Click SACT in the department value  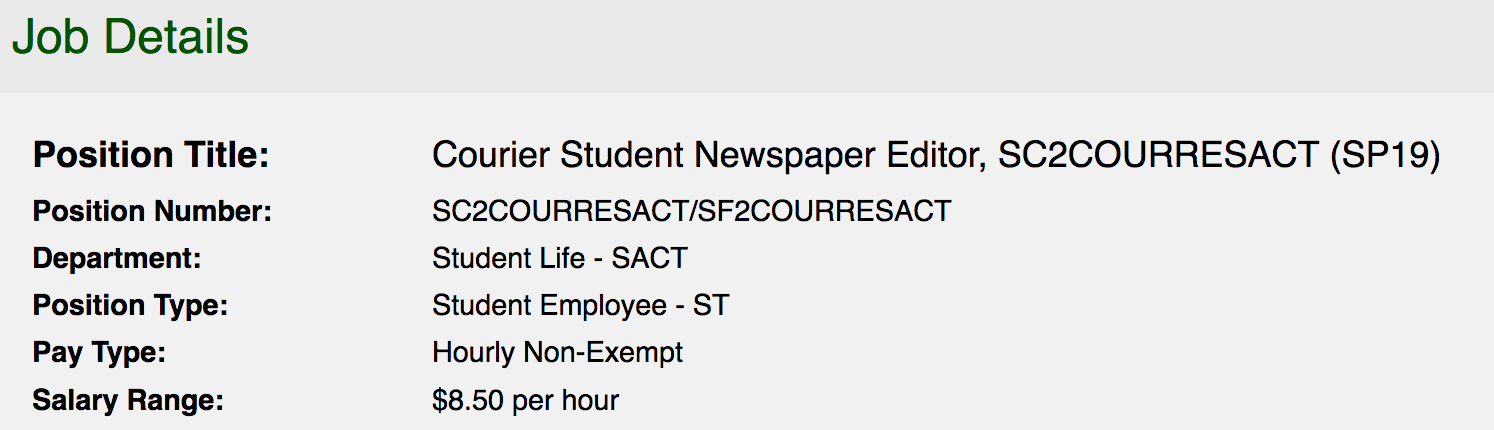(650, 258)
